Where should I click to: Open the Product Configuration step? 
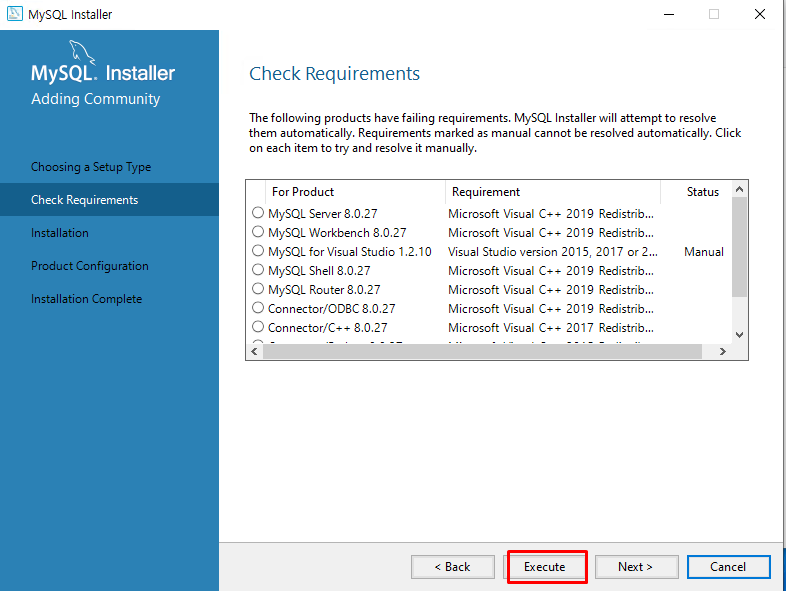point(90,266)
